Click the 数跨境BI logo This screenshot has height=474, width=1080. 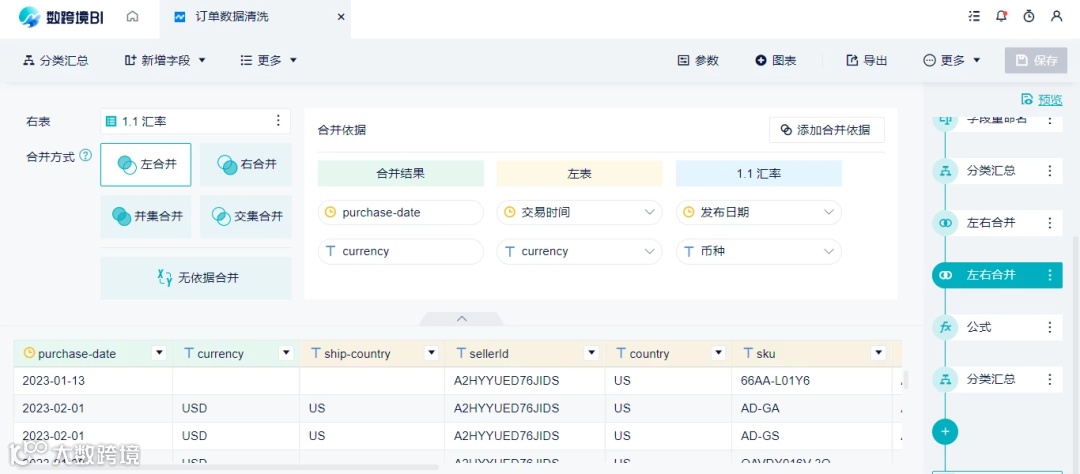pyautogui.click(x=61, y=17)
